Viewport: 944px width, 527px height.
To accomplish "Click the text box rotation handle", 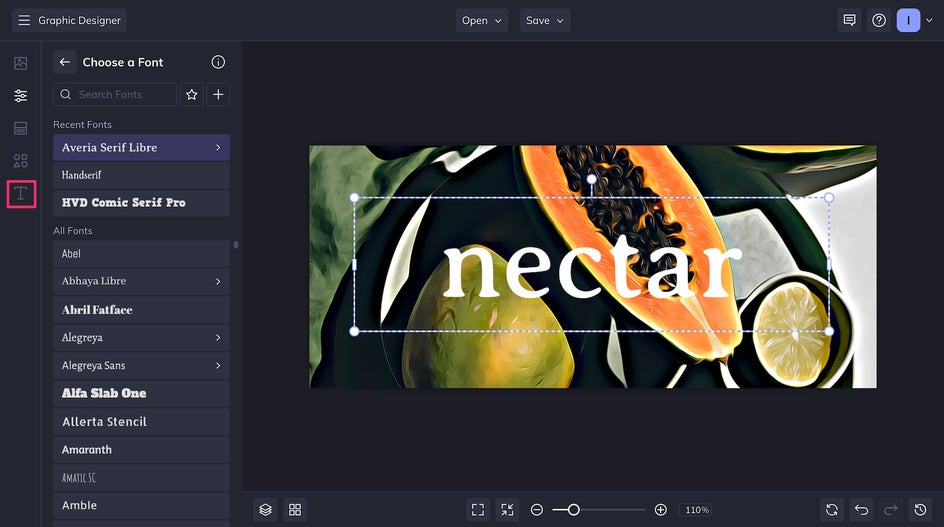I will 592,179.
